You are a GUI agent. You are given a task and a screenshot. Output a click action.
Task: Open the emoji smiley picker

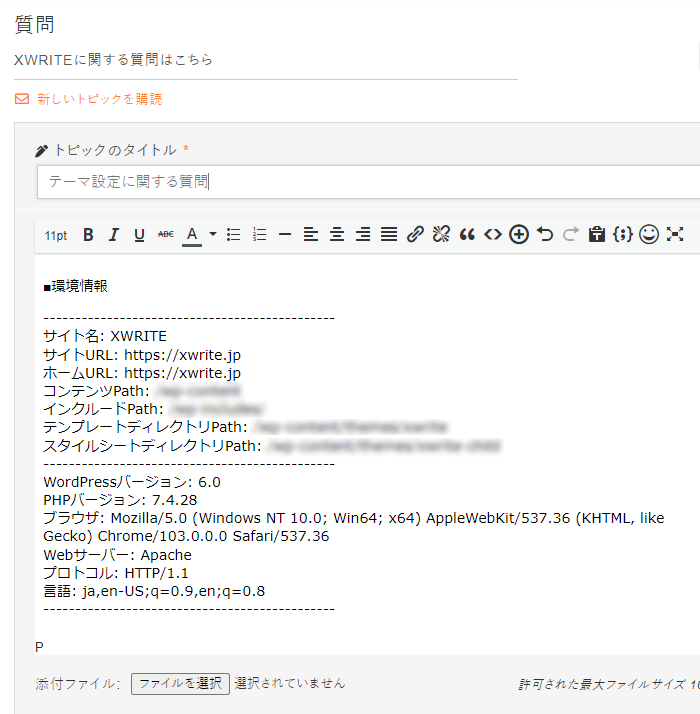tap(649, 235)
